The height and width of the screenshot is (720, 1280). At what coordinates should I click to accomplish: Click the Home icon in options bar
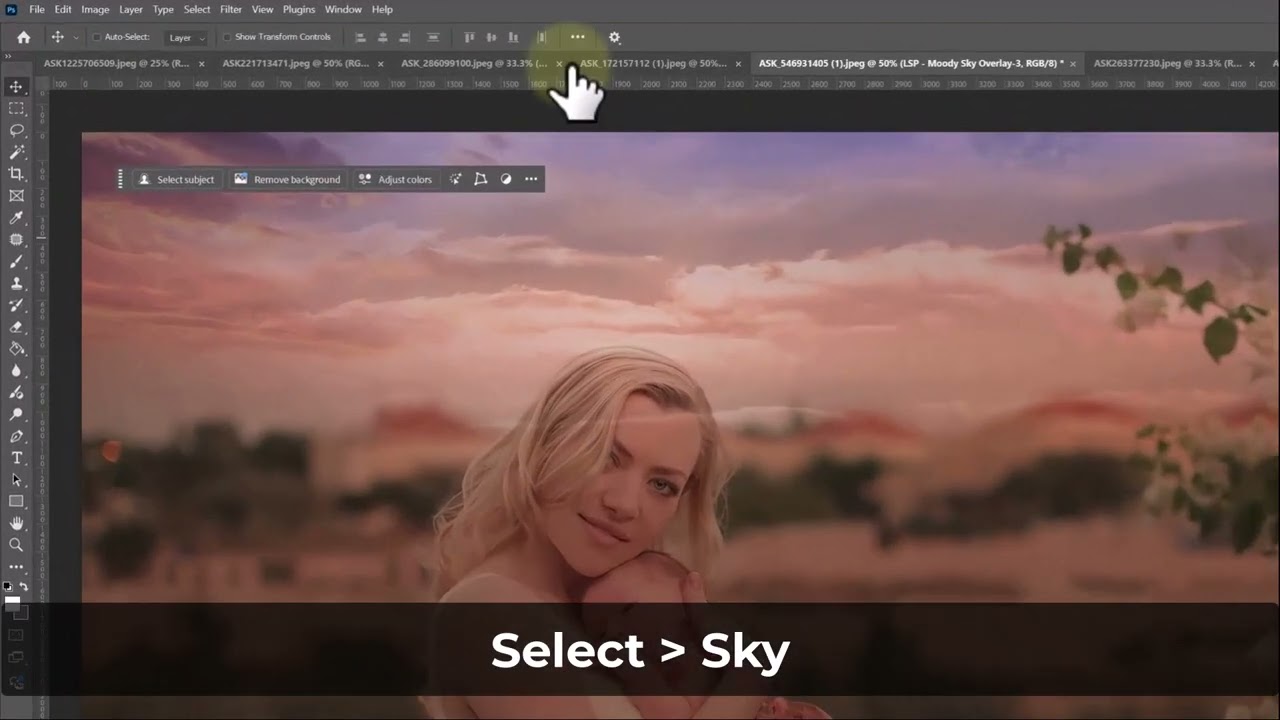click(23, 37)
